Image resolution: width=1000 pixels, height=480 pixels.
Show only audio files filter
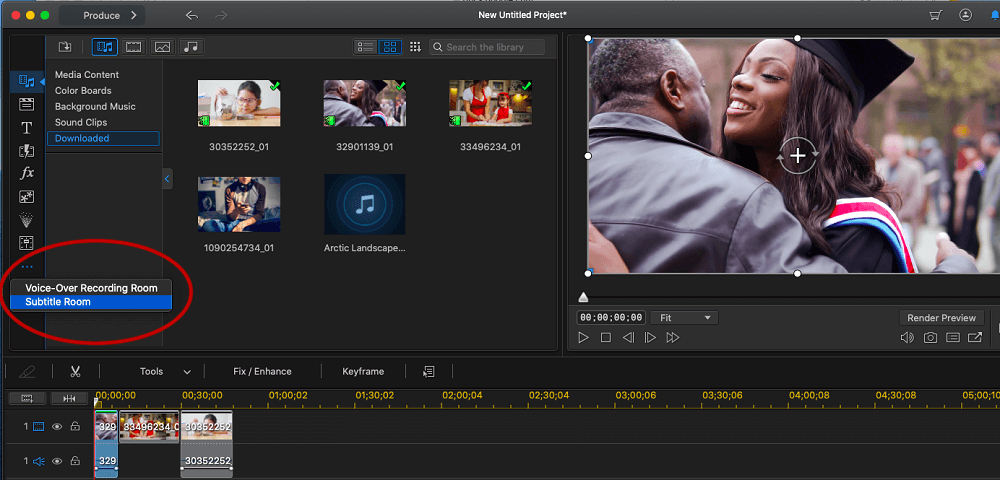(x=191, y=47)
